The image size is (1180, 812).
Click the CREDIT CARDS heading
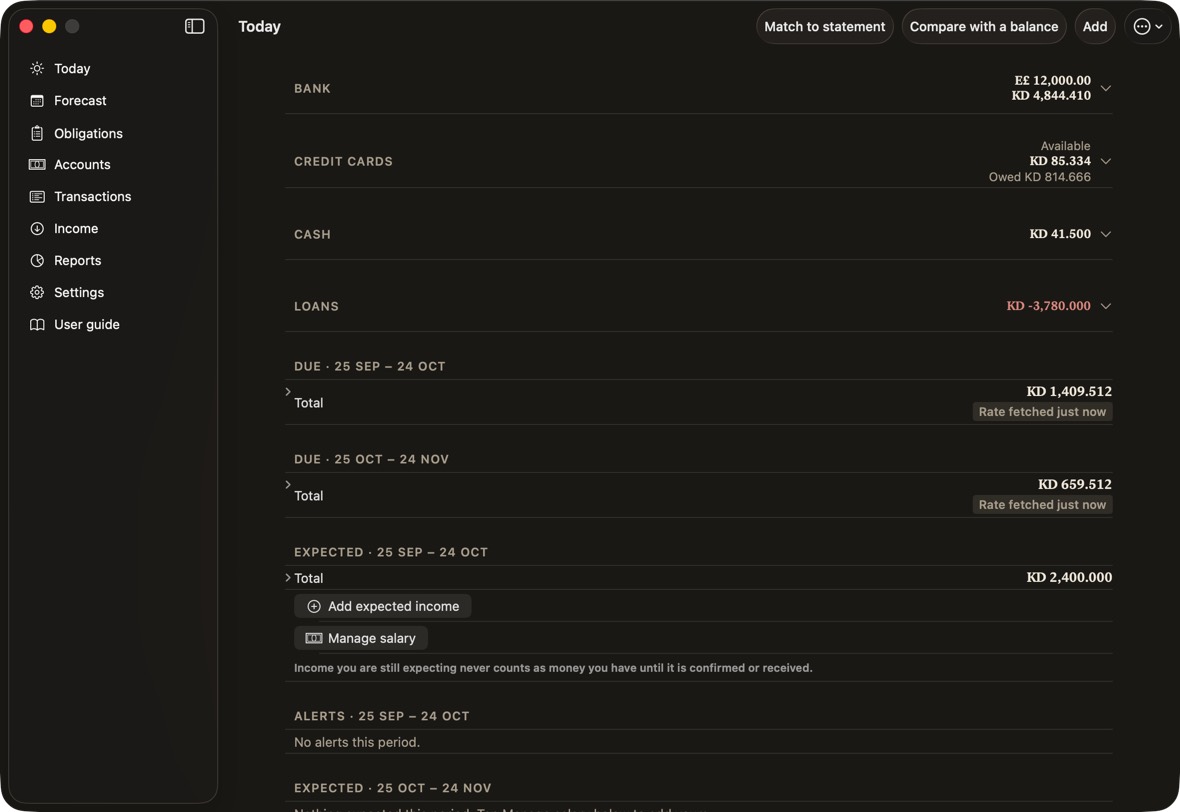coord(343,161)
